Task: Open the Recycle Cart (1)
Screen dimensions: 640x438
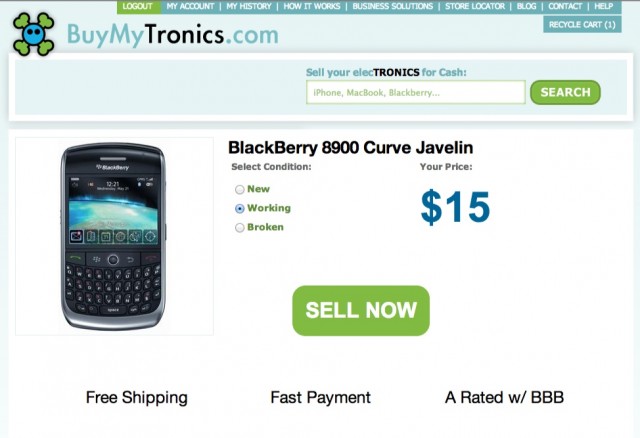Action: [582, 24]
